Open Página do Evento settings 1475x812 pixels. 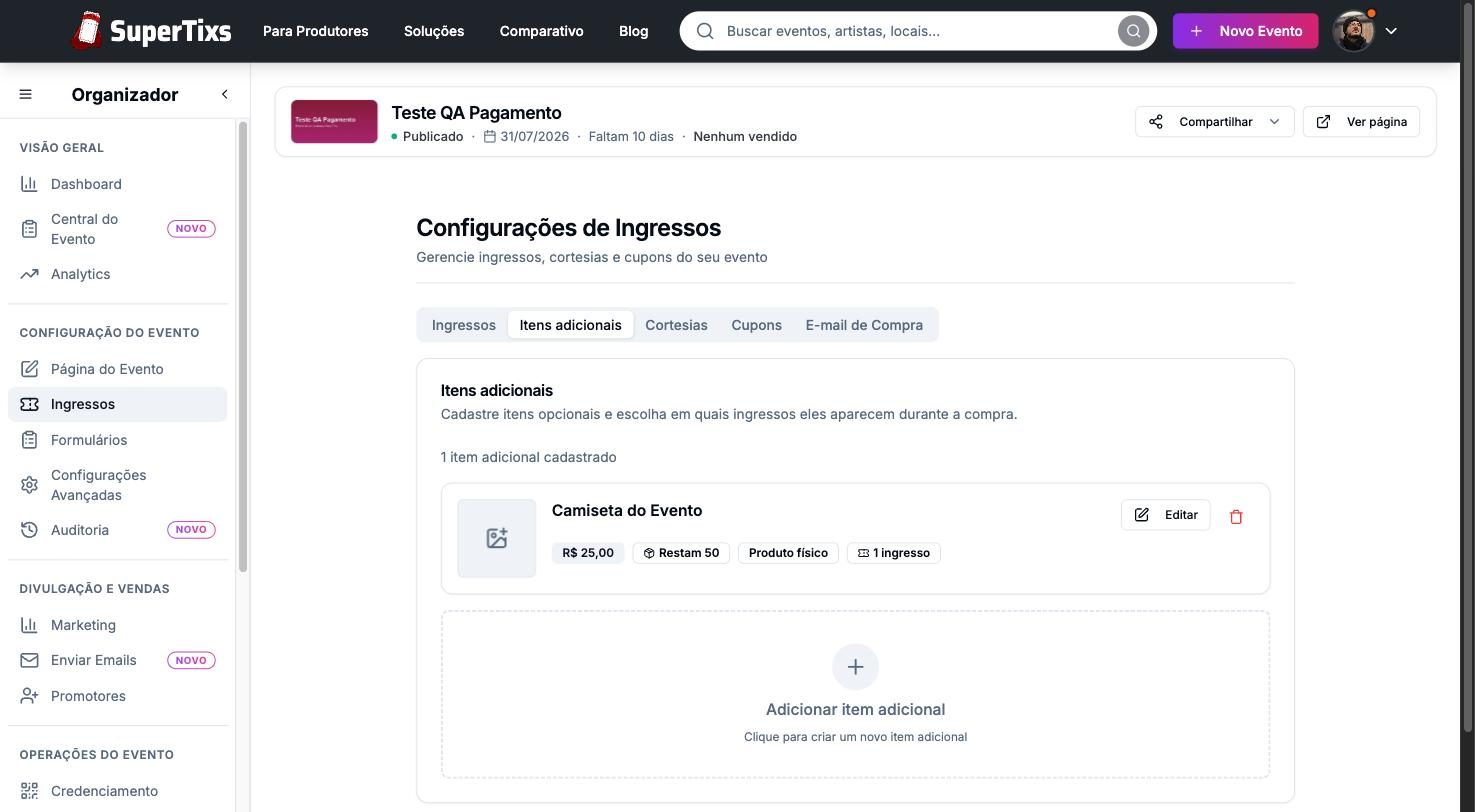click(117, 369)
